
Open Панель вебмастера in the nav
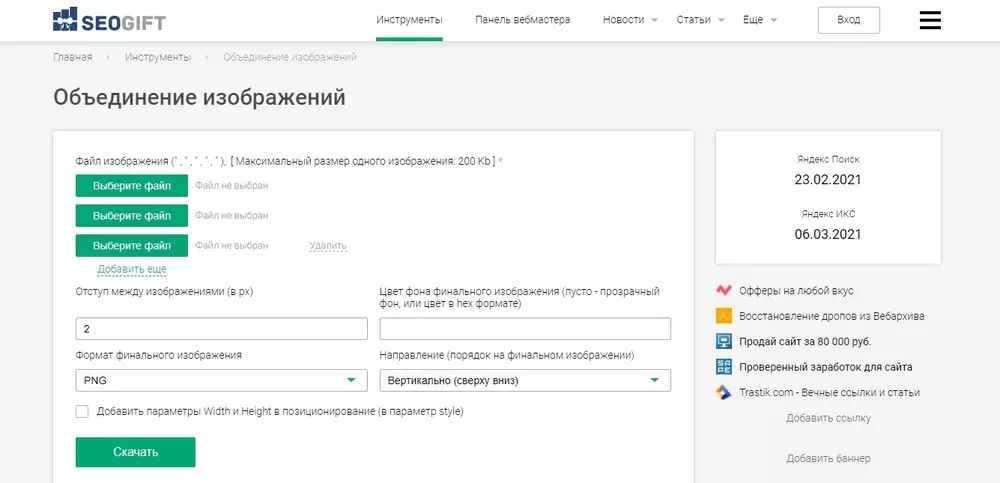coord(522,20)
